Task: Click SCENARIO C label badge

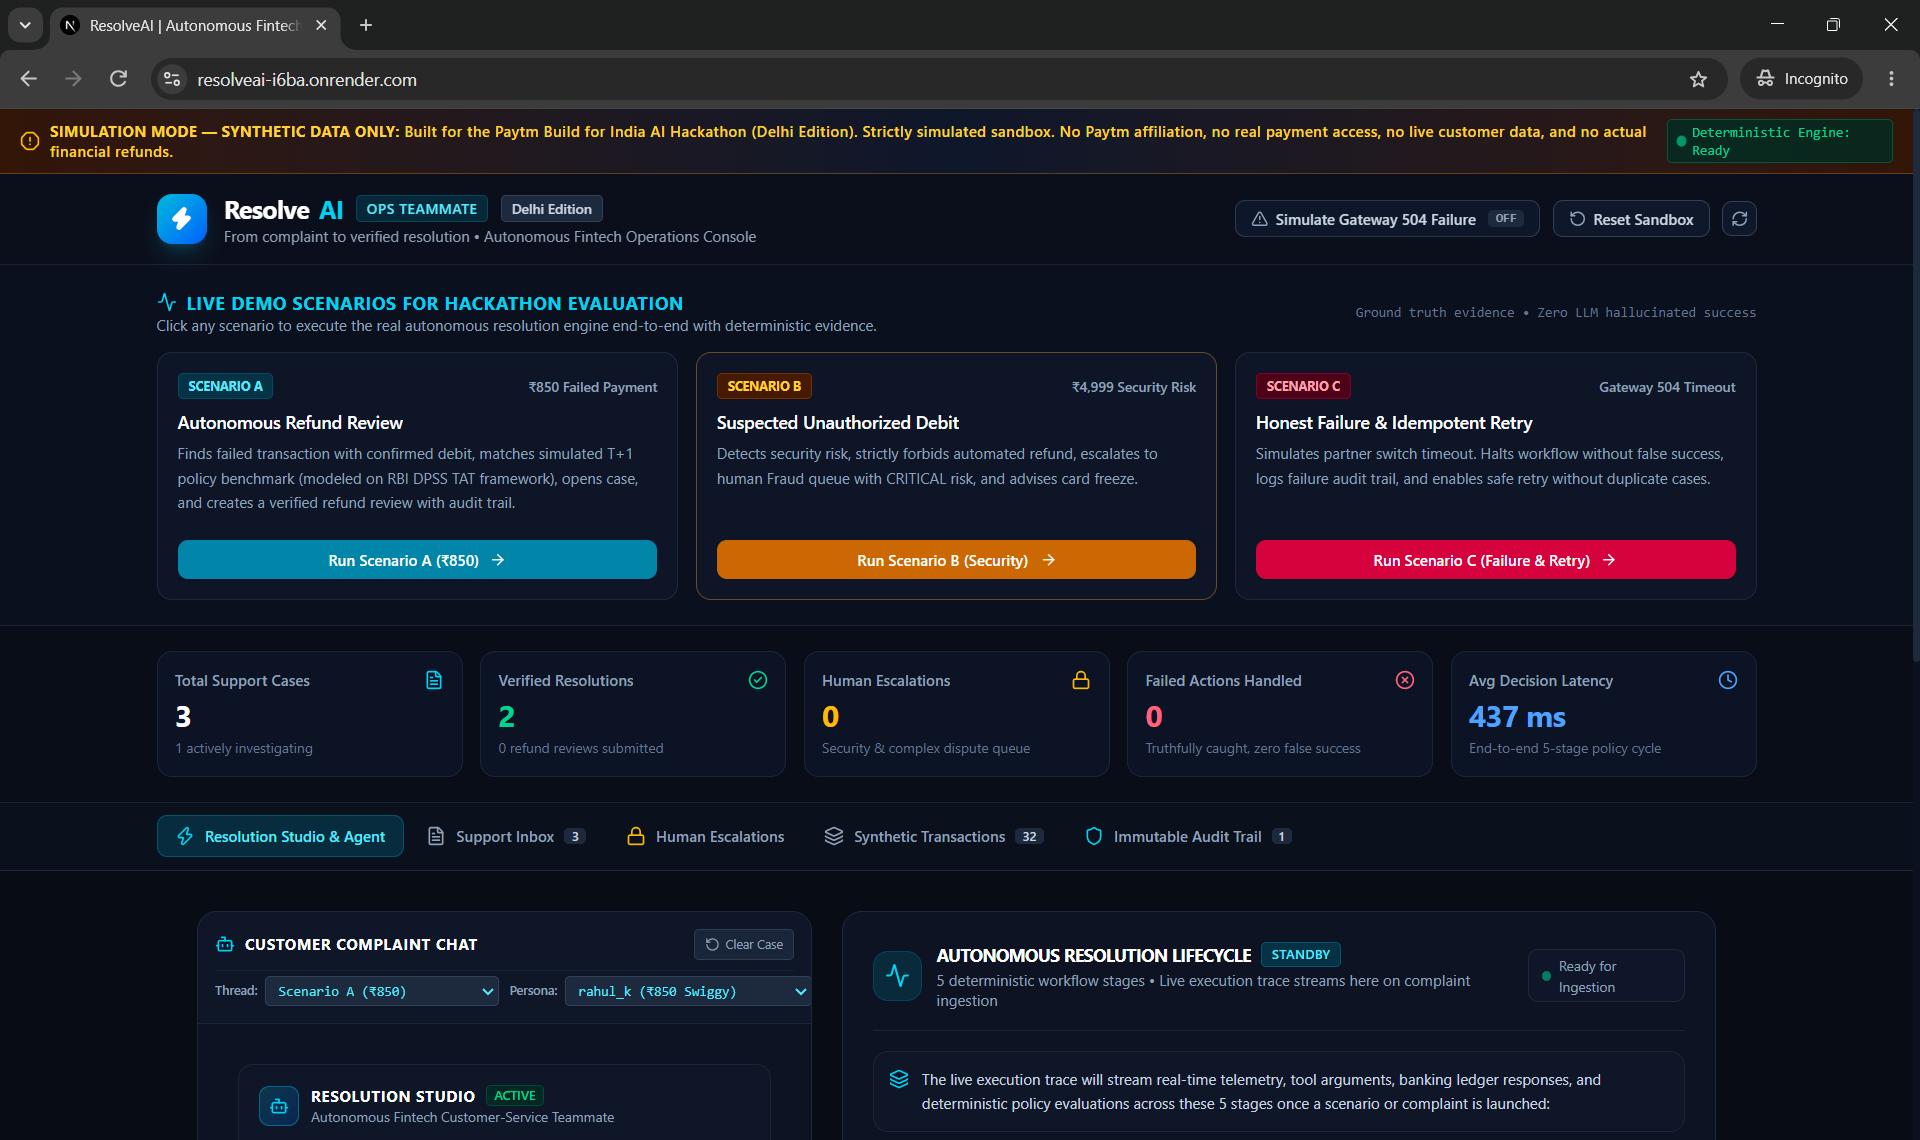Action: [1303, 386]
